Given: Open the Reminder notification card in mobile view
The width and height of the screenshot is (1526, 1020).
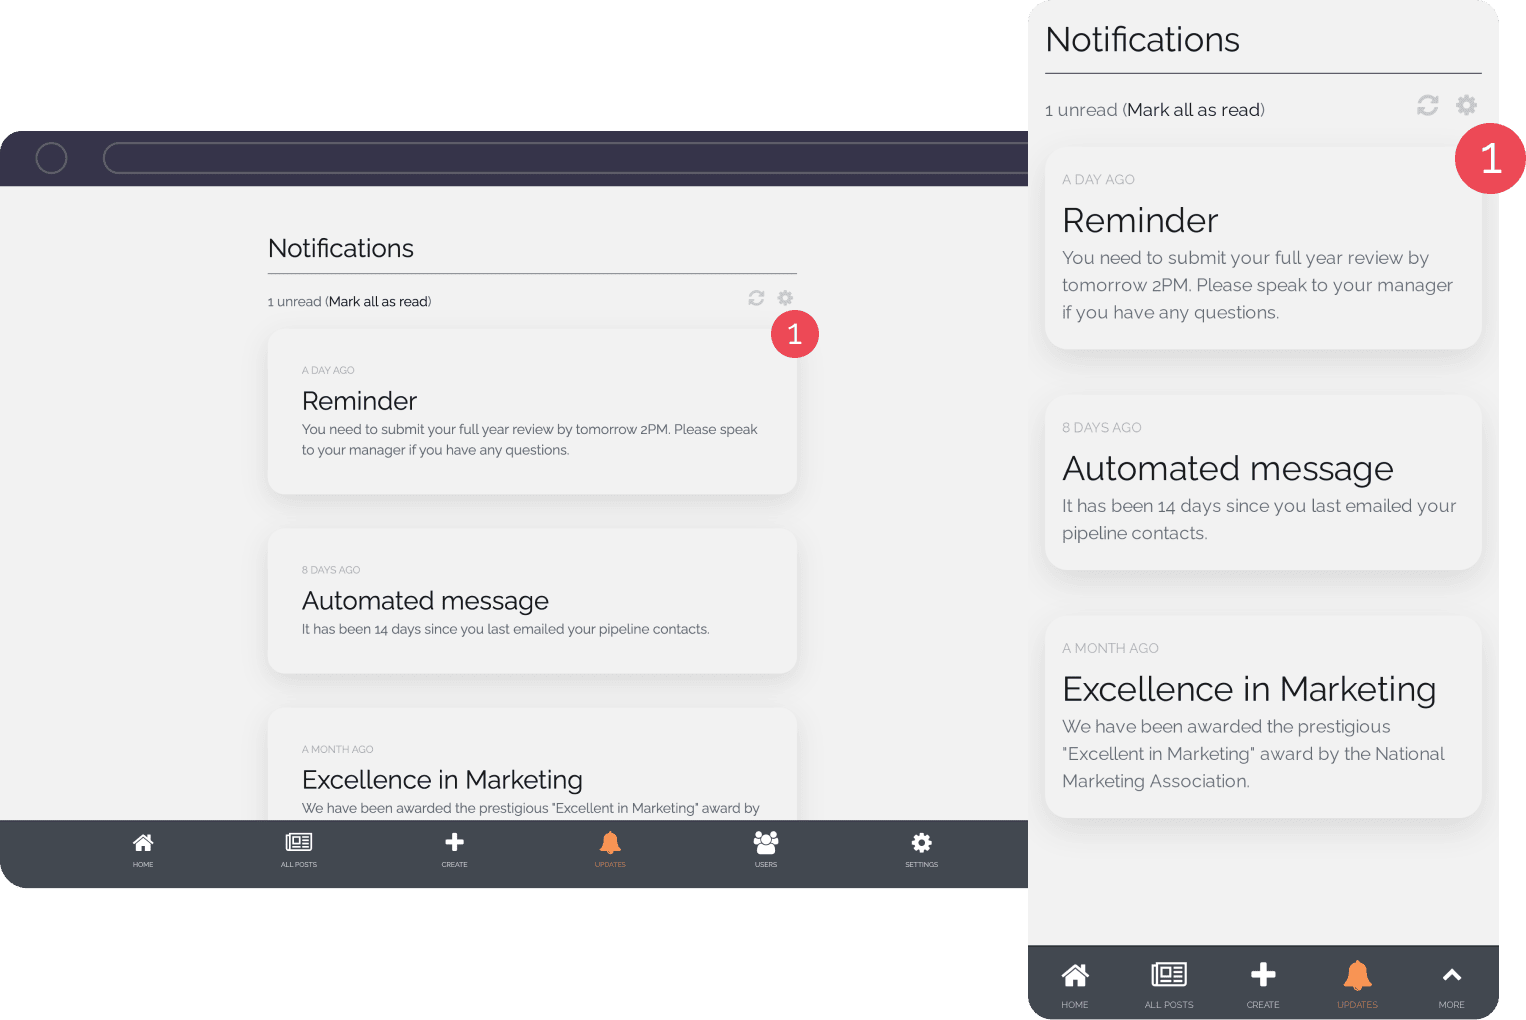Looking at the screenshot, I should [x=1263, y=248].
